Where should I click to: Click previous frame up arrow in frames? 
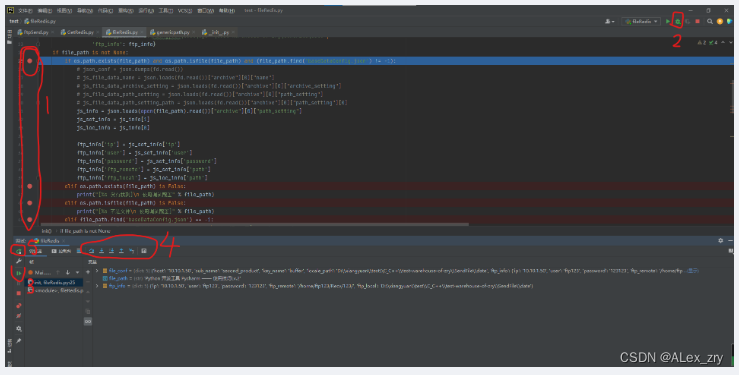pos(57,272)
